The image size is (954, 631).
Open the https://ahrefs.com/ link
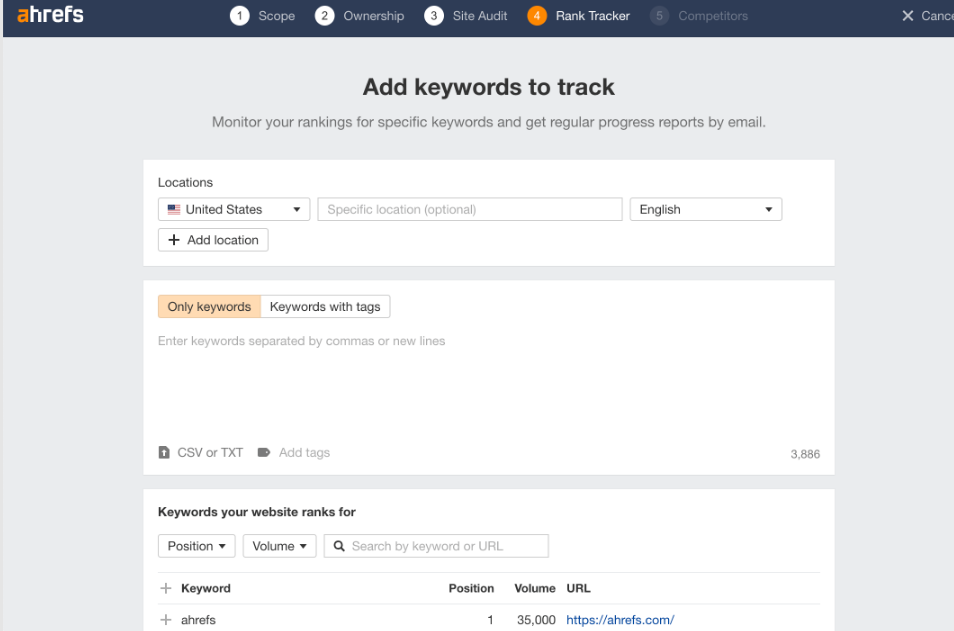click(x=620, y=620)
